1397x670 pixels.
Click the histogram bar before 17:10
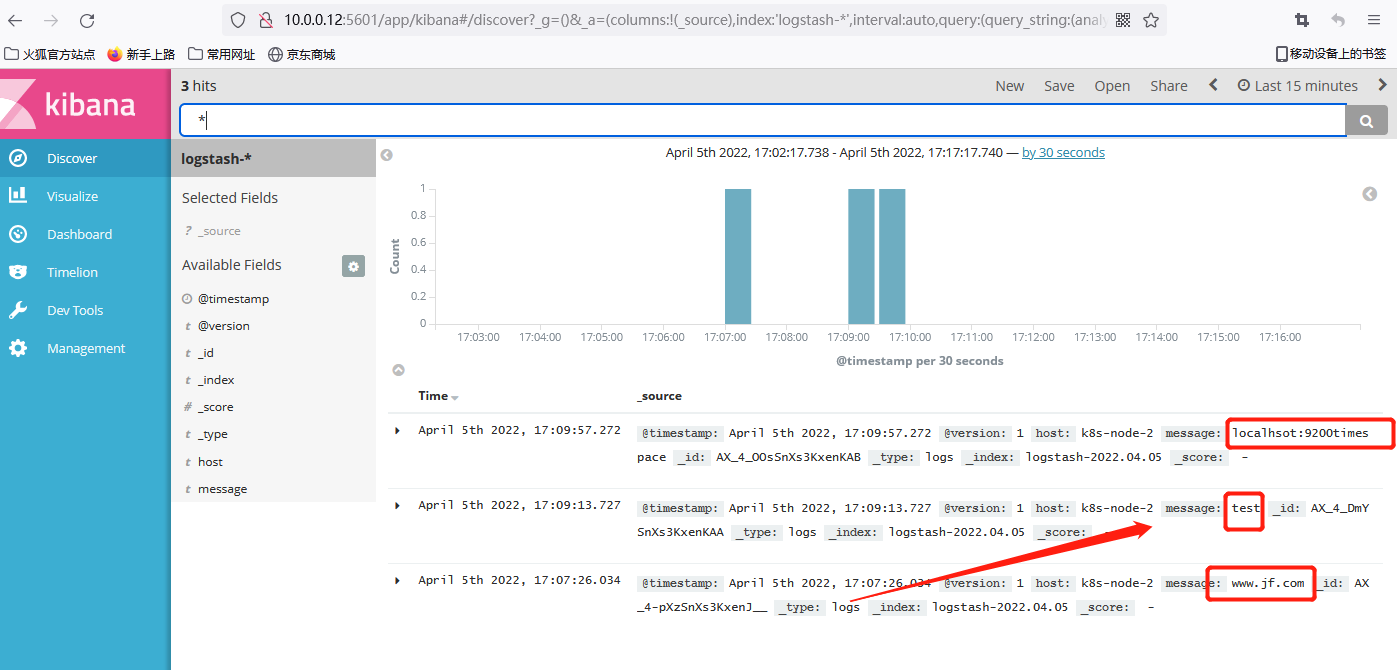pos(892,256)
